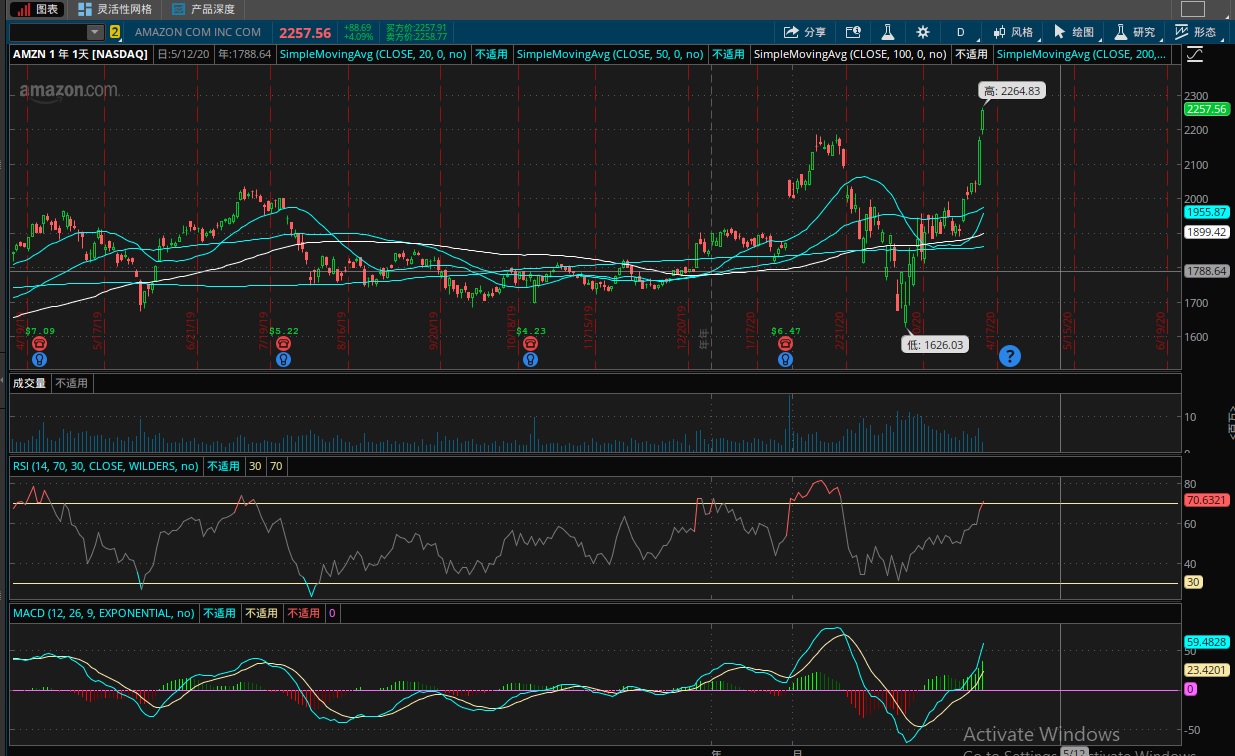Select SimpleMovingAvg (CLOSE, 50, 0, no) label

[x=611, y=55]
